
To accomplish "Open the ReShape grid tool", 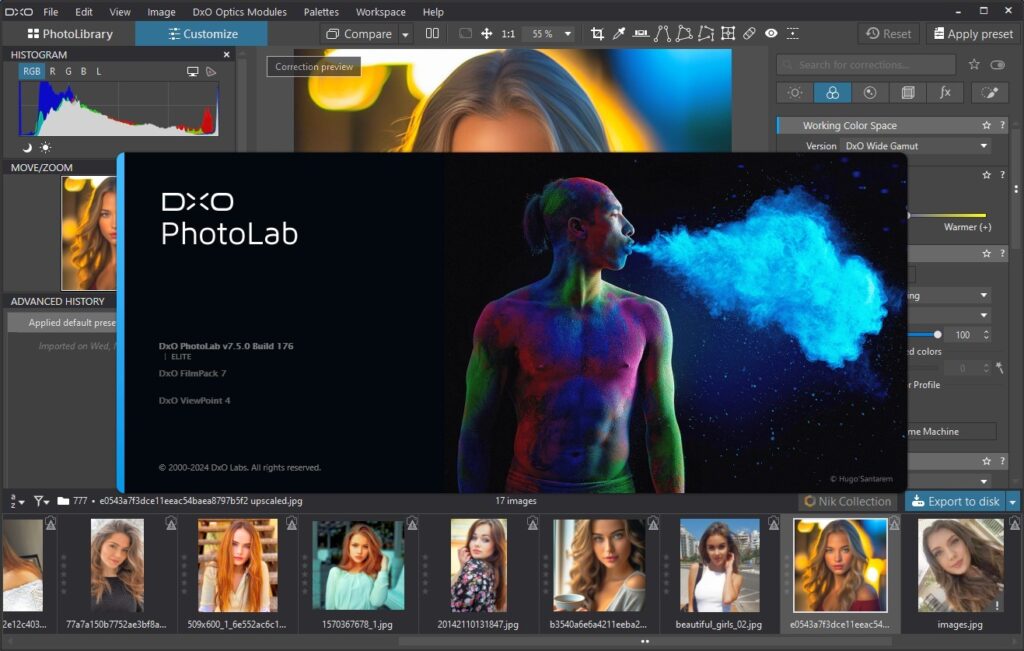I will (728, 34).
